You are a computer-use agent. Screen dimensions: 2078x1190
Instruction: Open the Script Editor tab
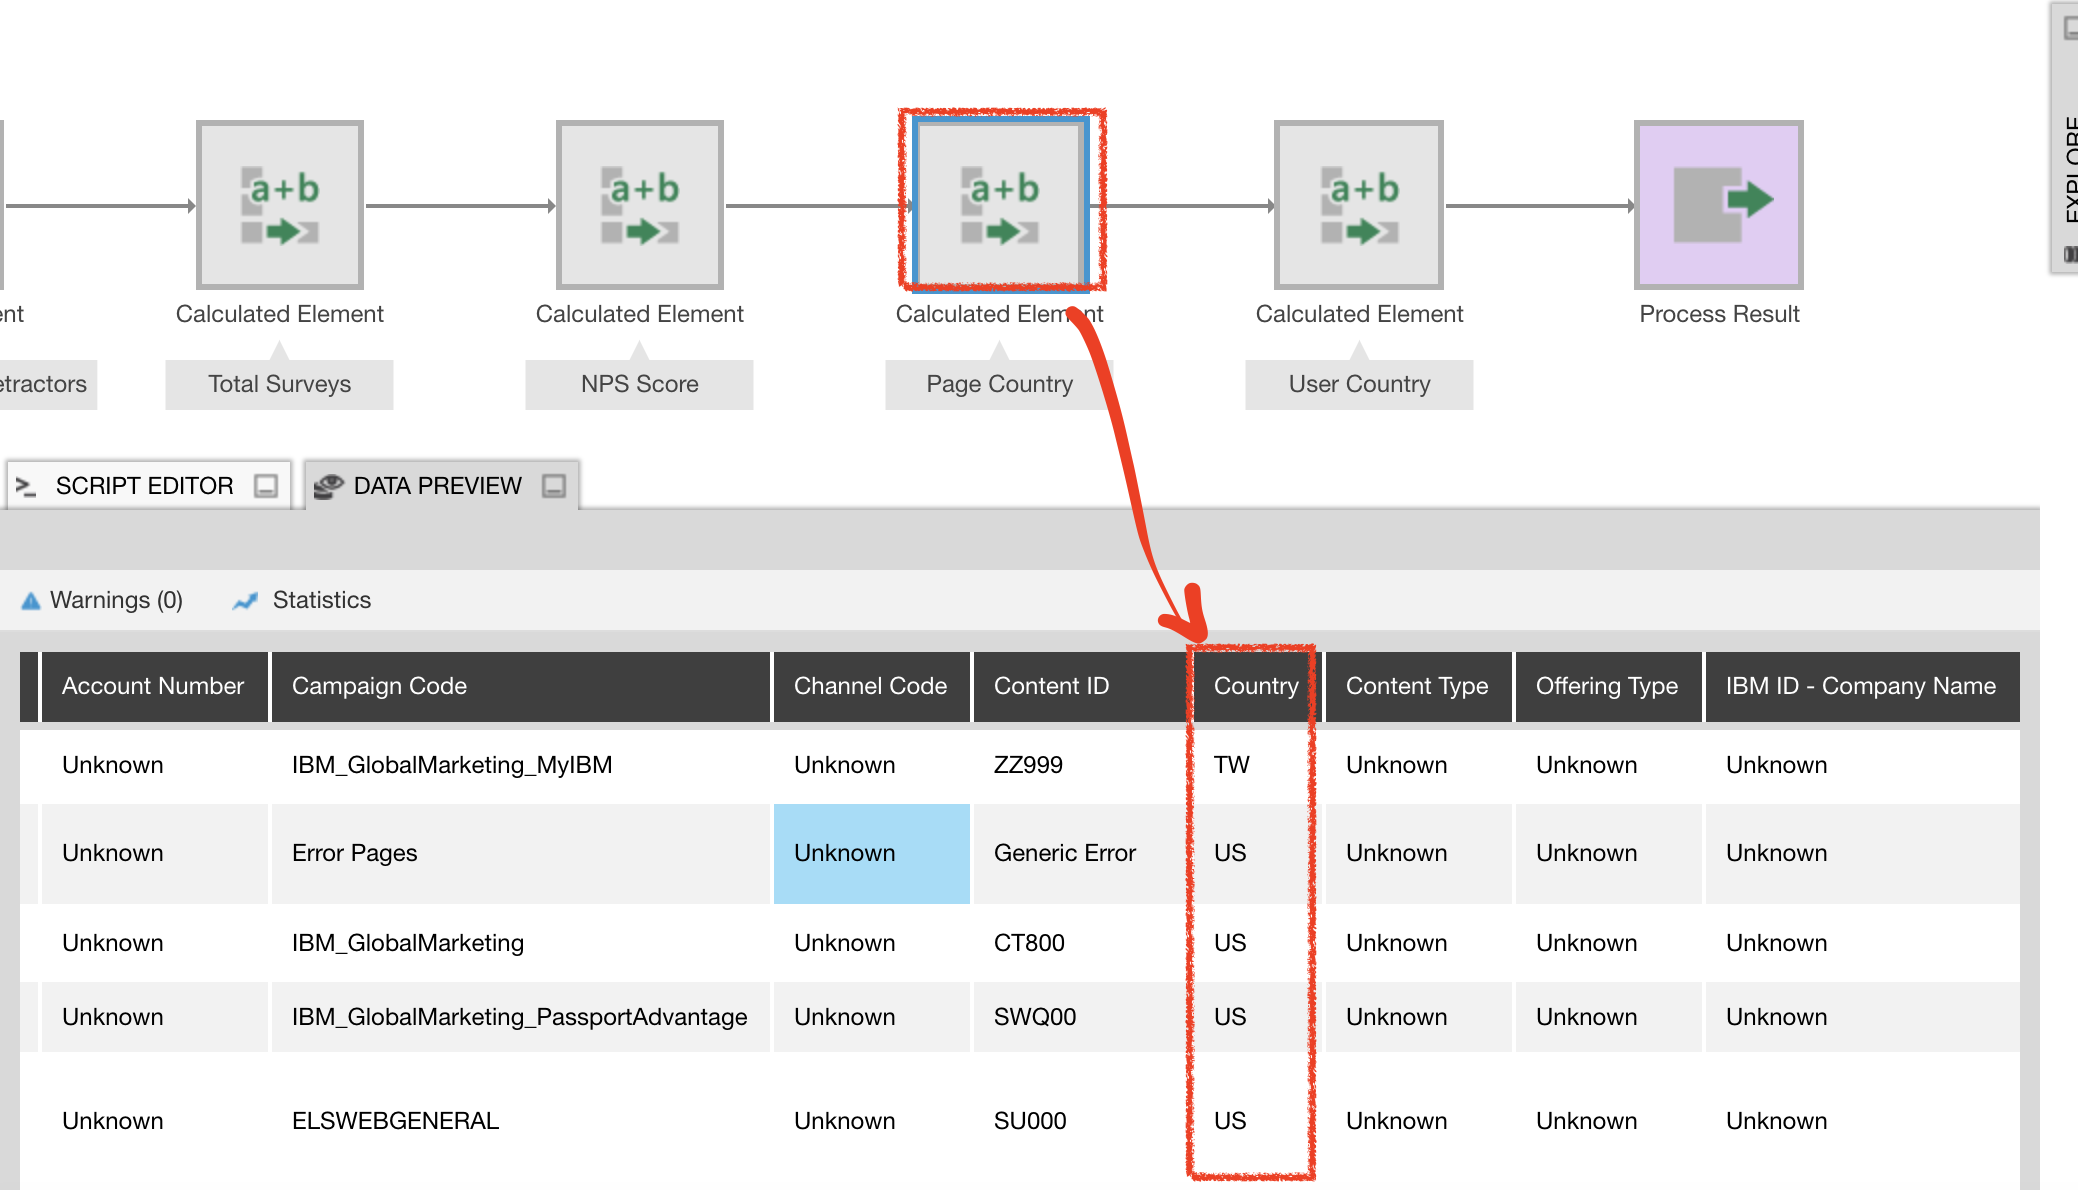point(149,485)
